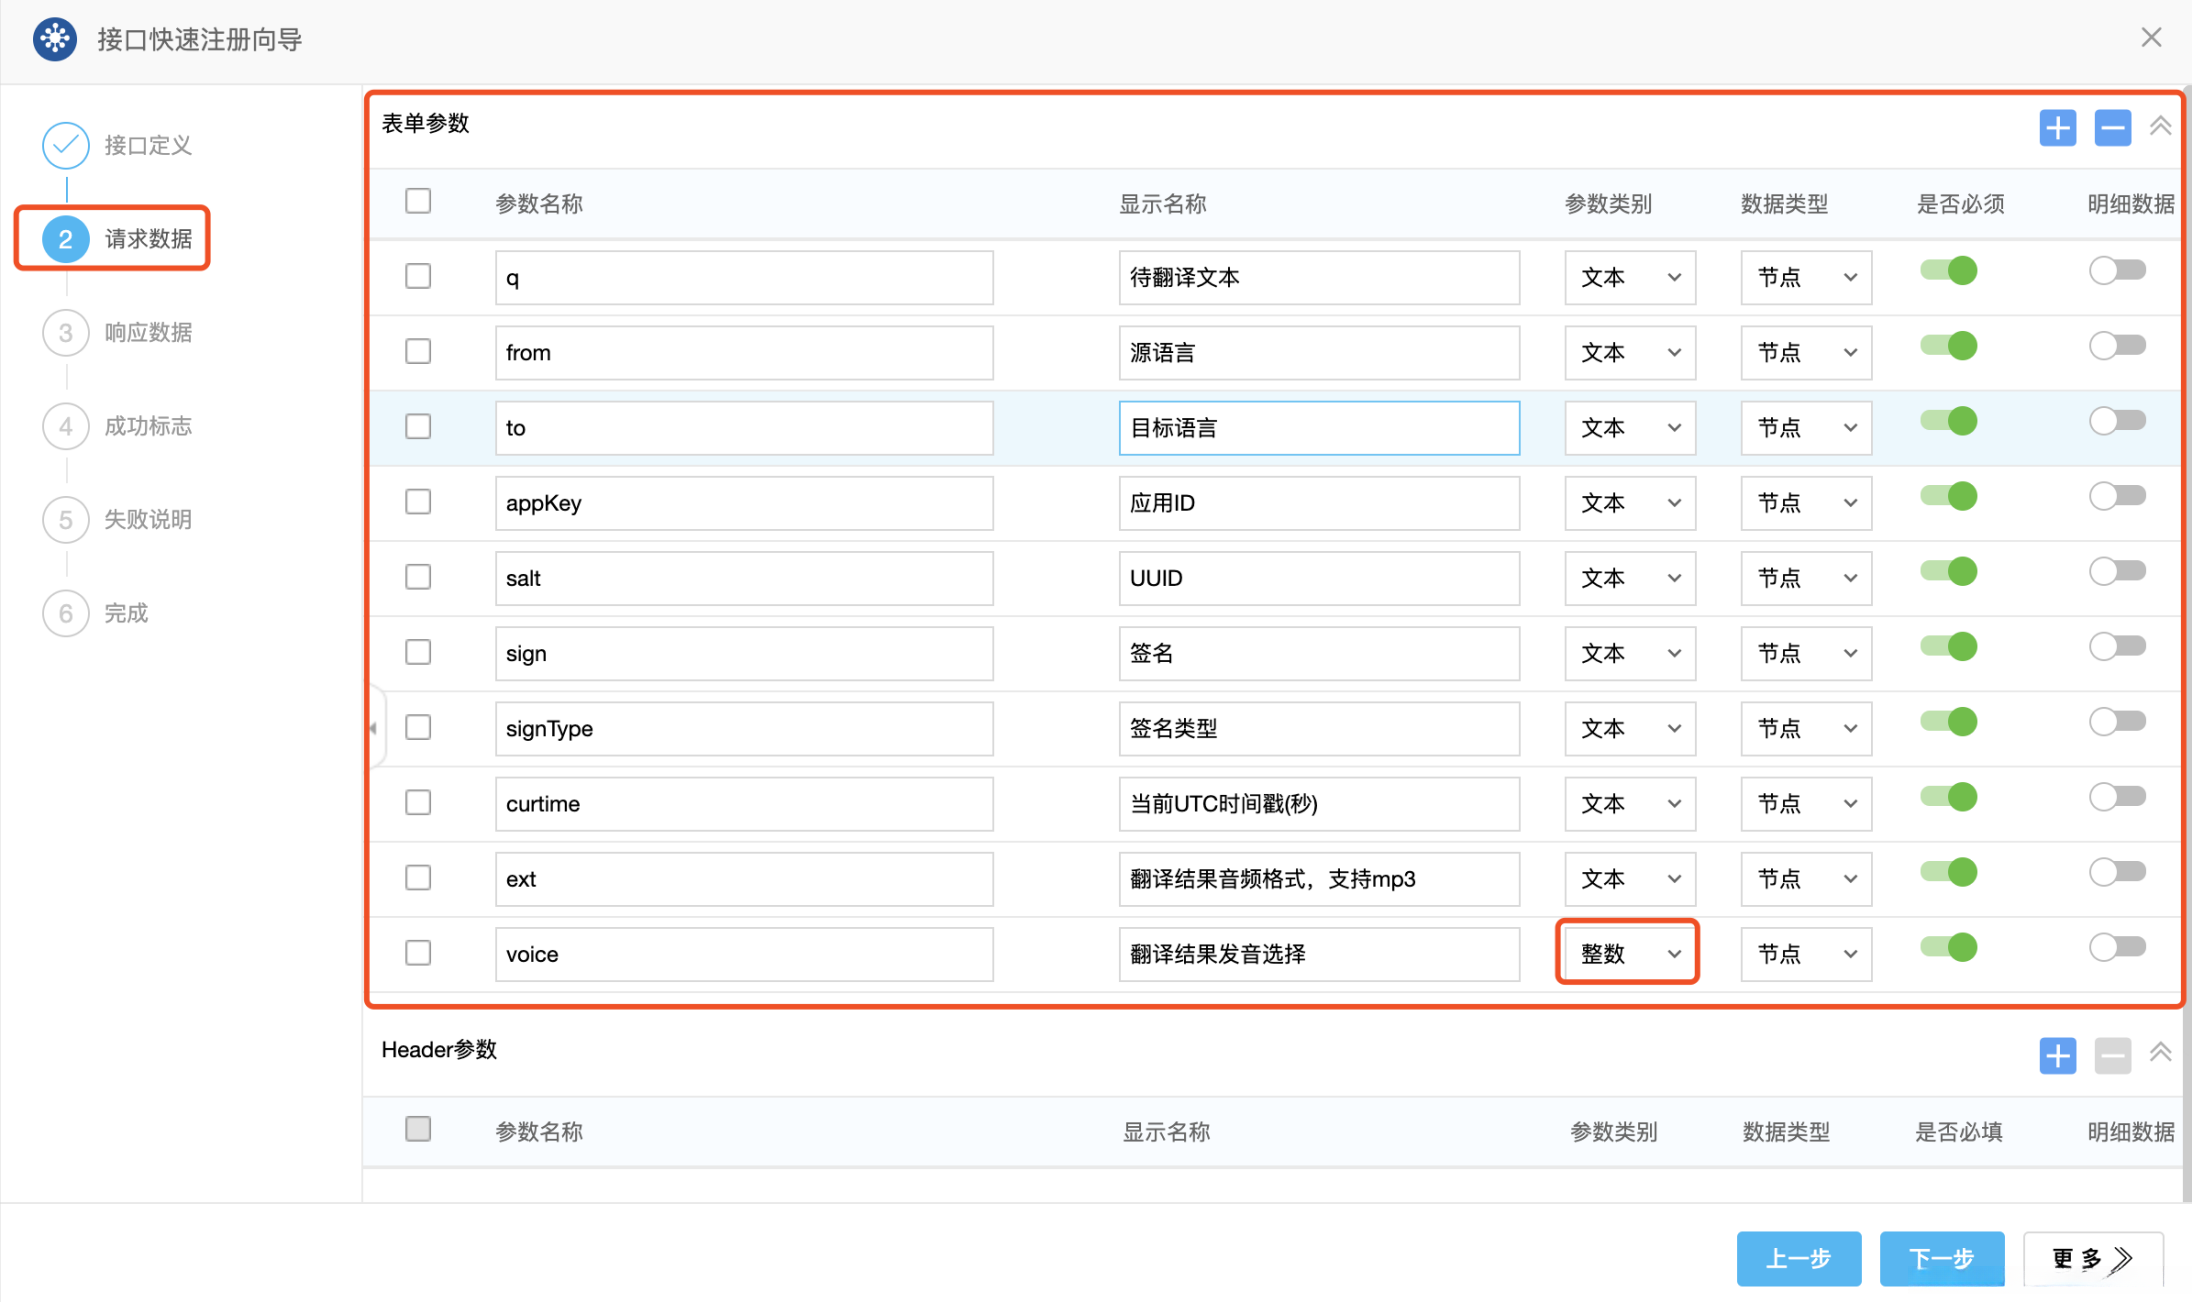Click the 下一步 button
Image resolution: width=2192 pixels, height=1302 pixels.
(x=1941, y=1258)
